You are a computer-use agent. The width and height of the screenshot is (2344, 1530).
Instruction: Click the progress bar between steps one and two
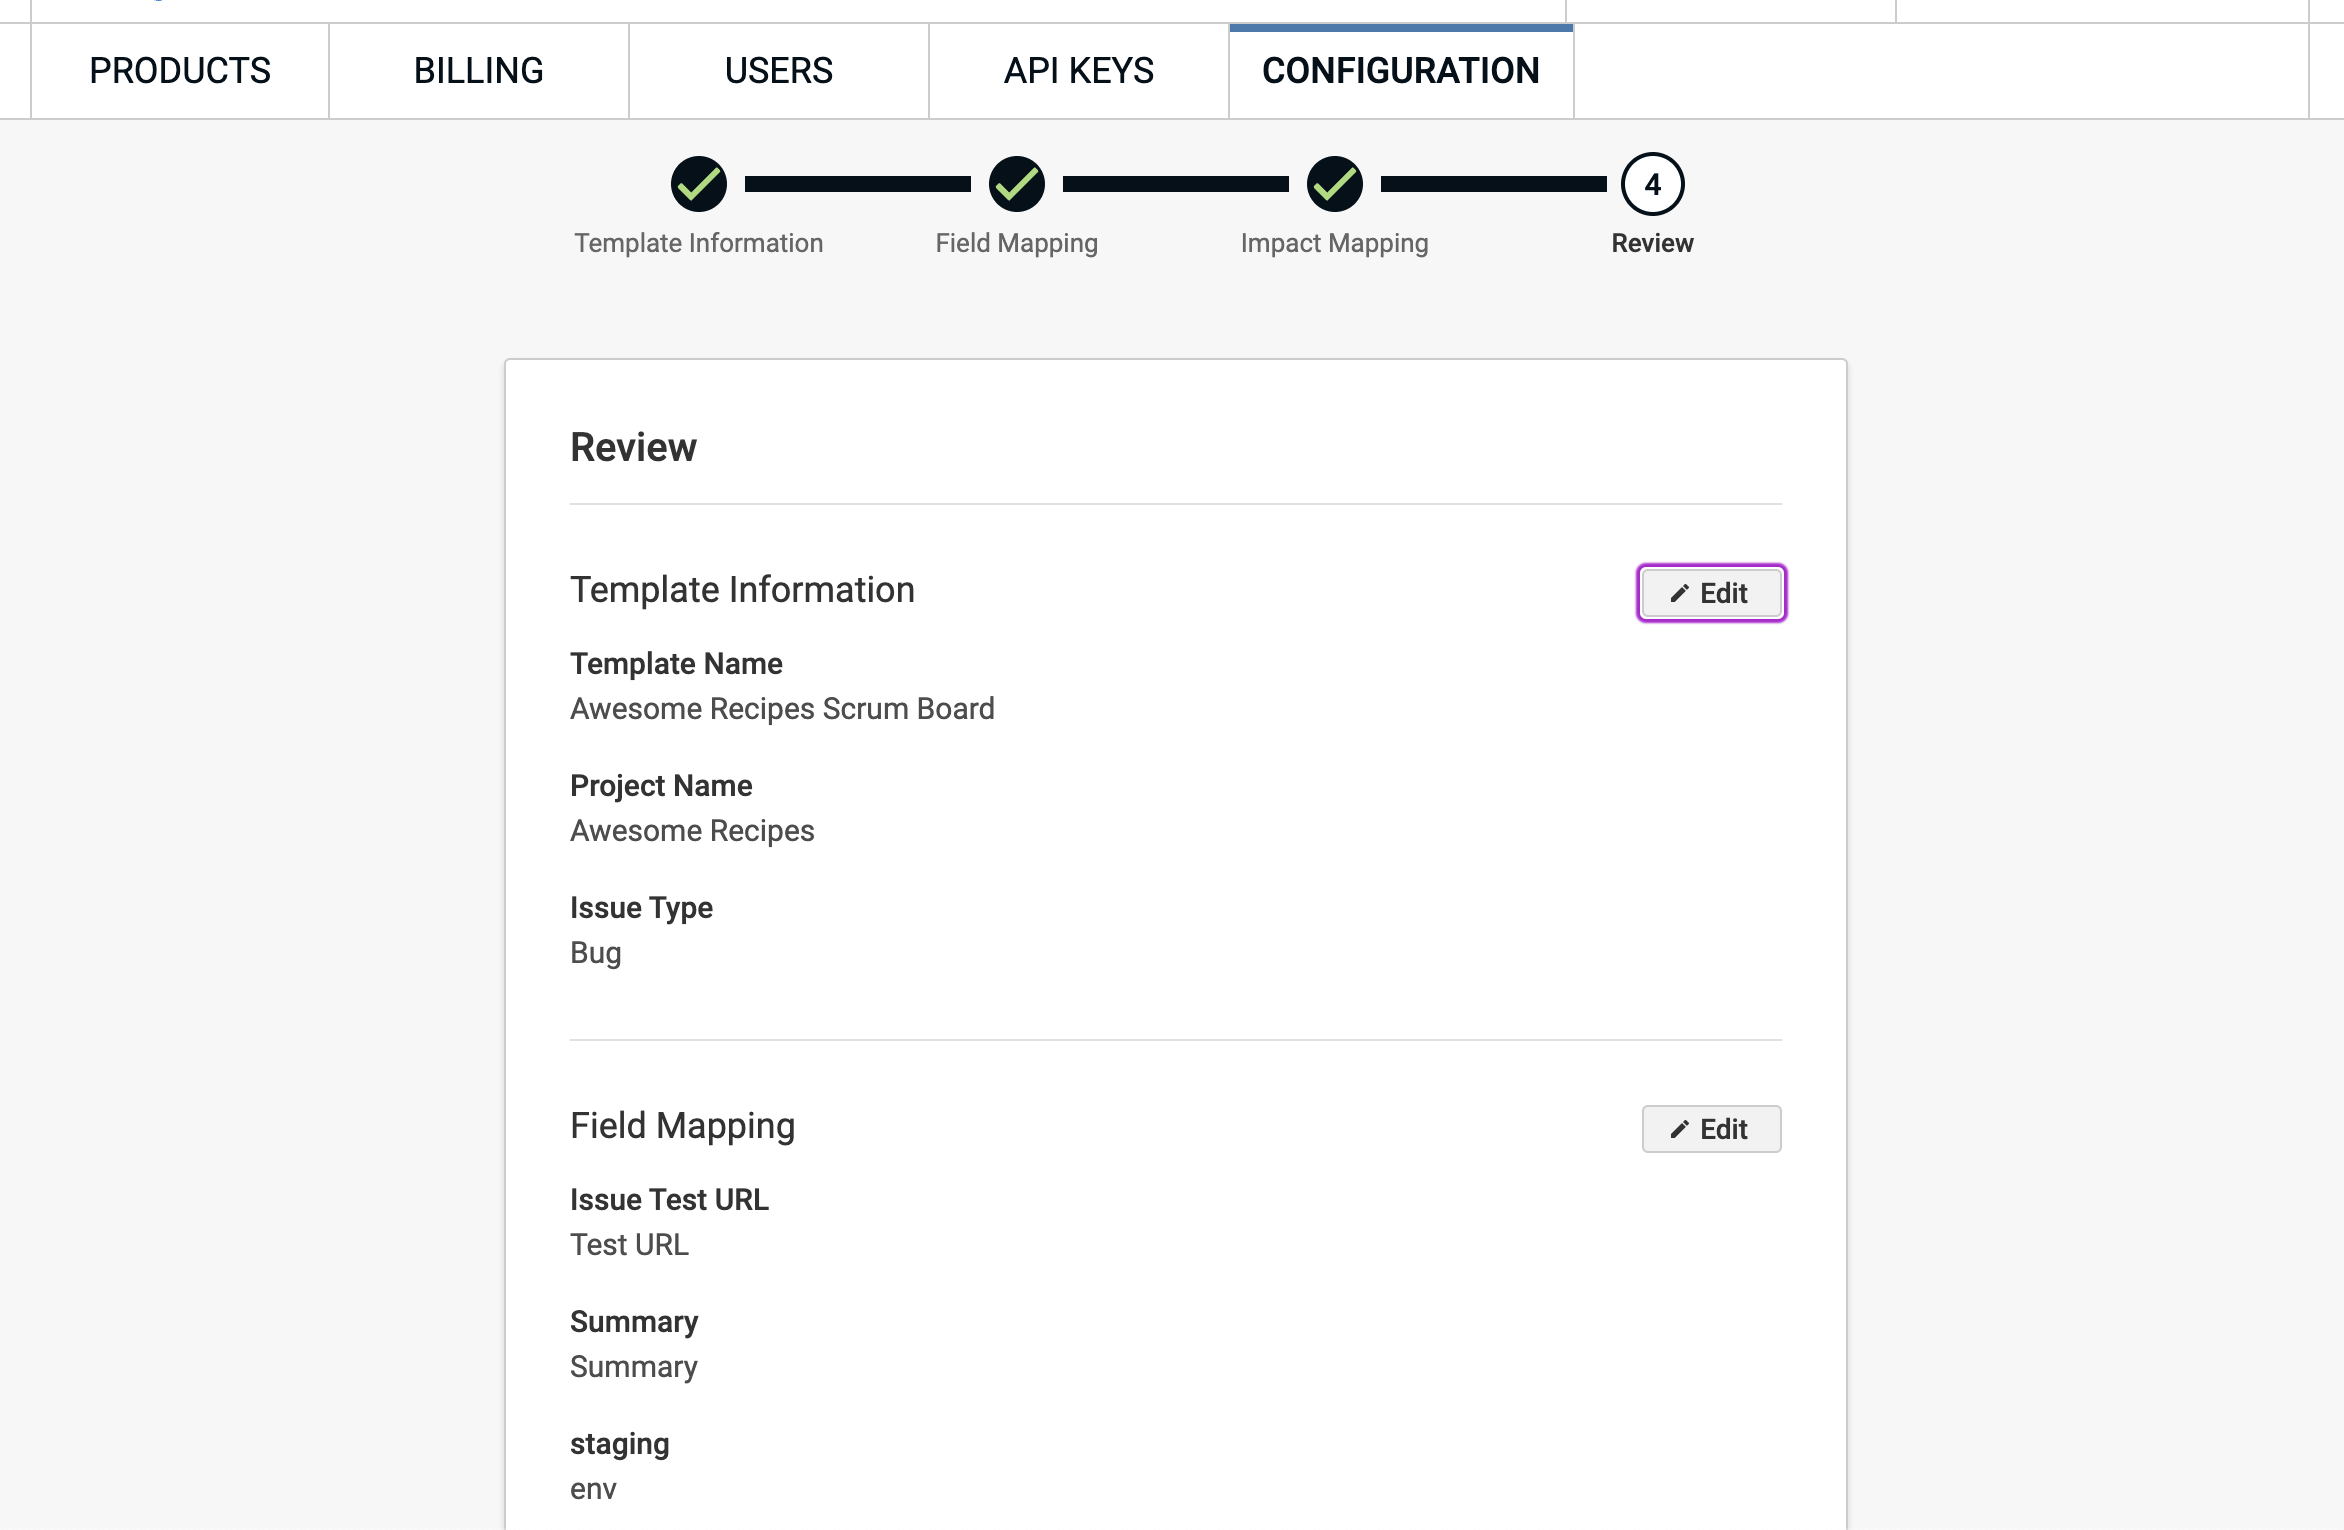pyautogui.click(x=857, y=184)
